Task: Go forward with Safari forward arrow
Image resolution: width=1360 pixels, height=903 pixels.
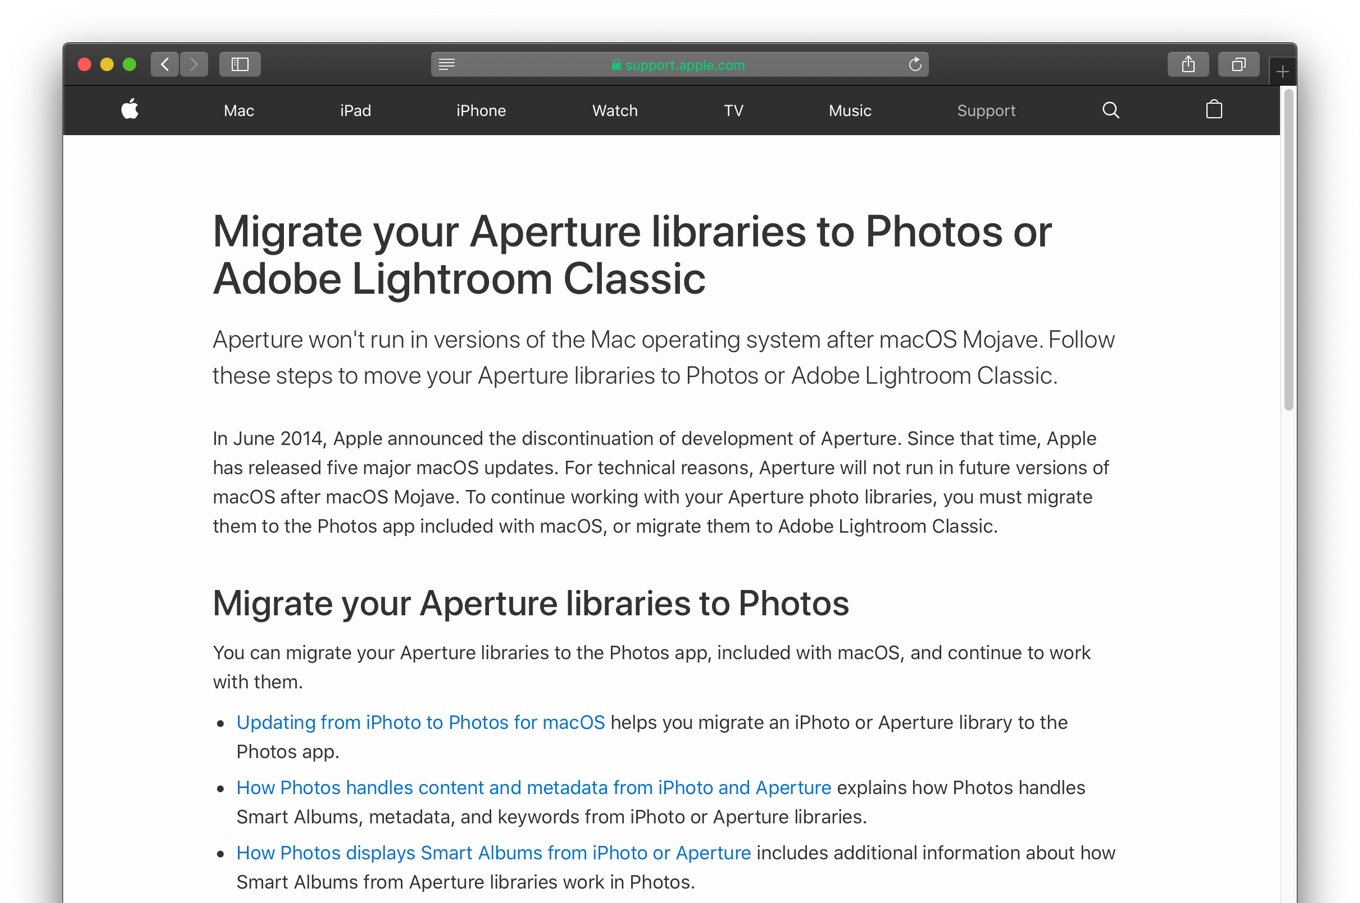Action: click(194, 64)
